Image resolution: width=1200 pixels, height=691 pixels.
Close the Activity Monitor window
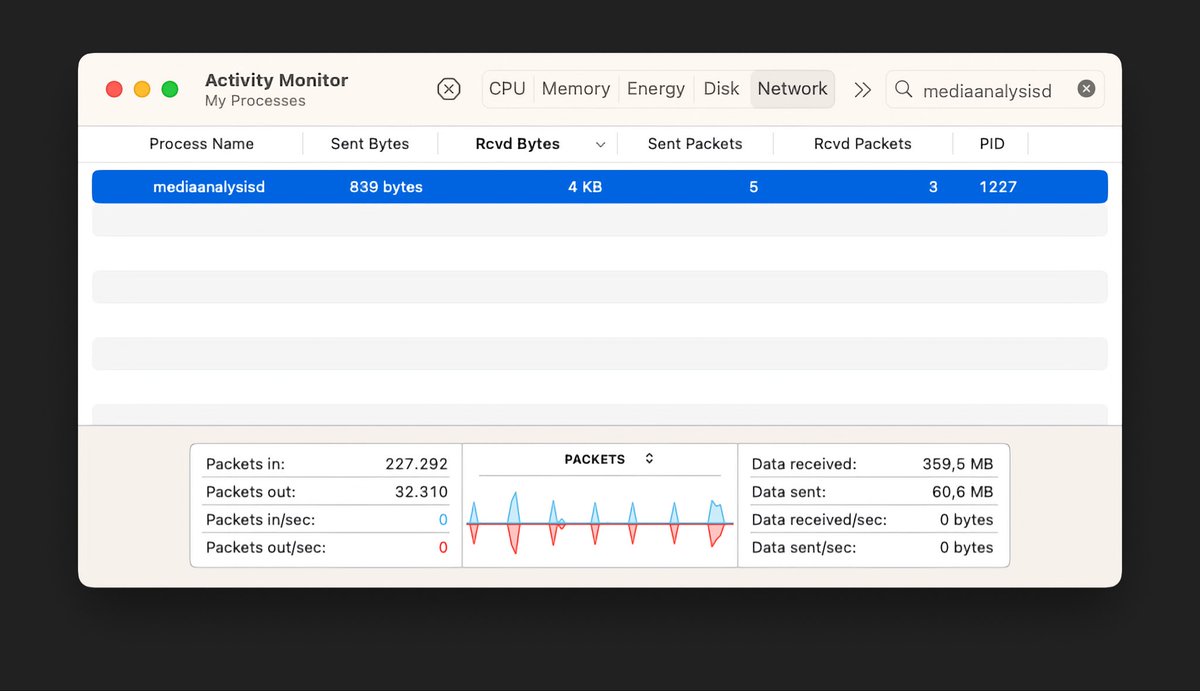114,89
